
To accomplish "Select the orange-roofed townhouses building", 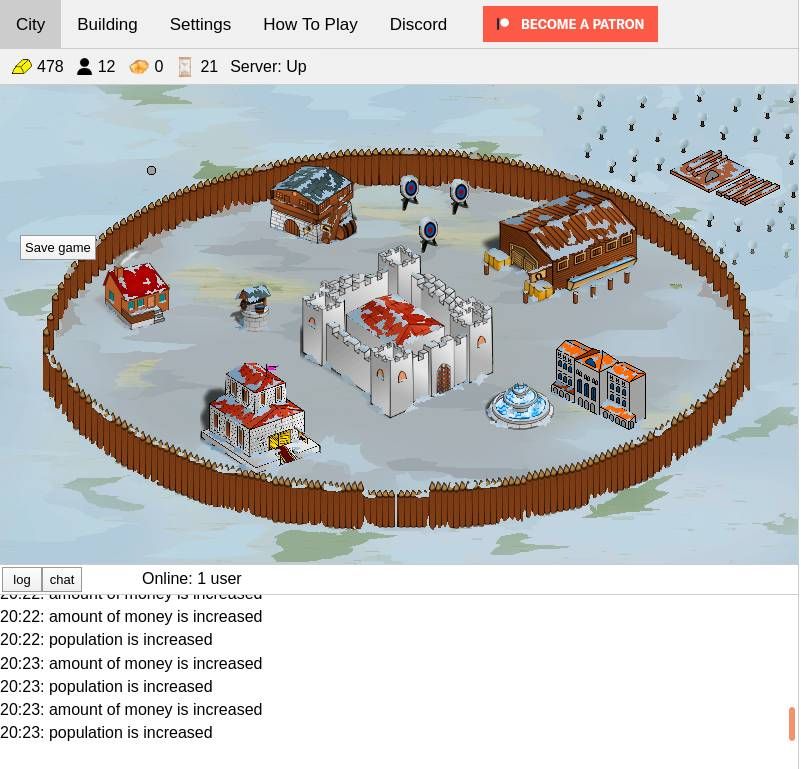I will click(599, 383).
